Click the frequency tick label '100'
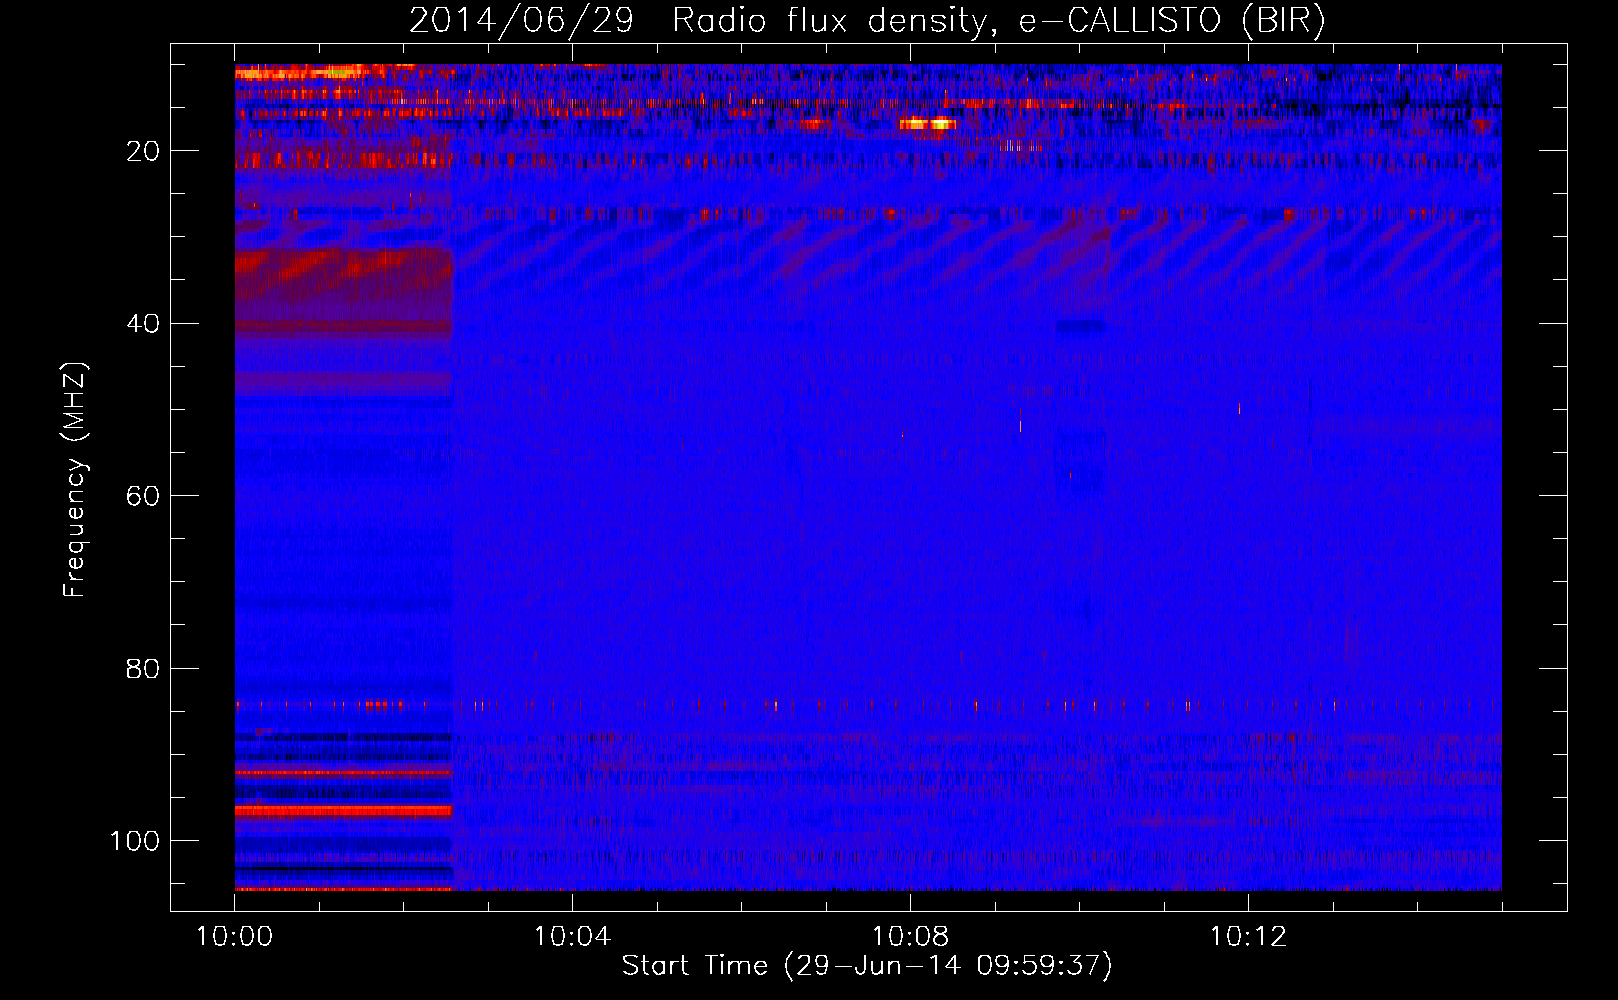The height and width of the screenshot is (1000, 1618). pyautogui.click(x=135, y=841)
